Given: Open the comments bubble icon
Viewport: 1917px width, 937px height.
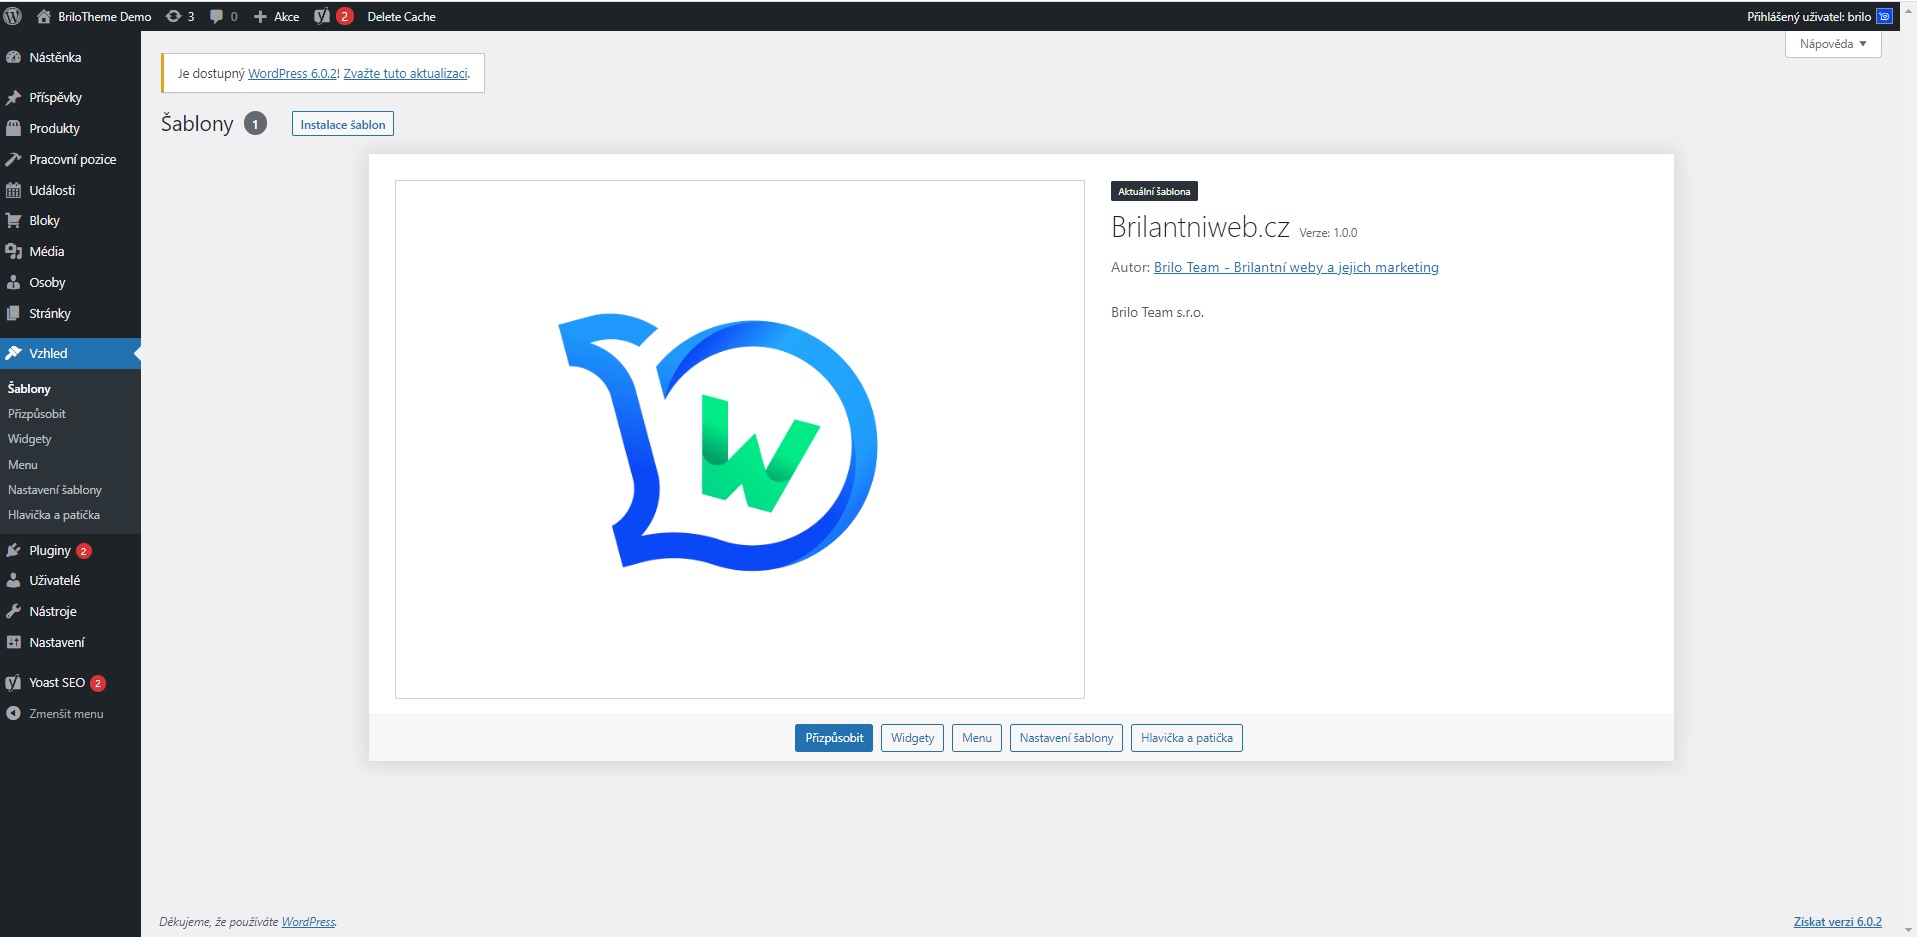Looking at the screenshot, I should [223, 16].
